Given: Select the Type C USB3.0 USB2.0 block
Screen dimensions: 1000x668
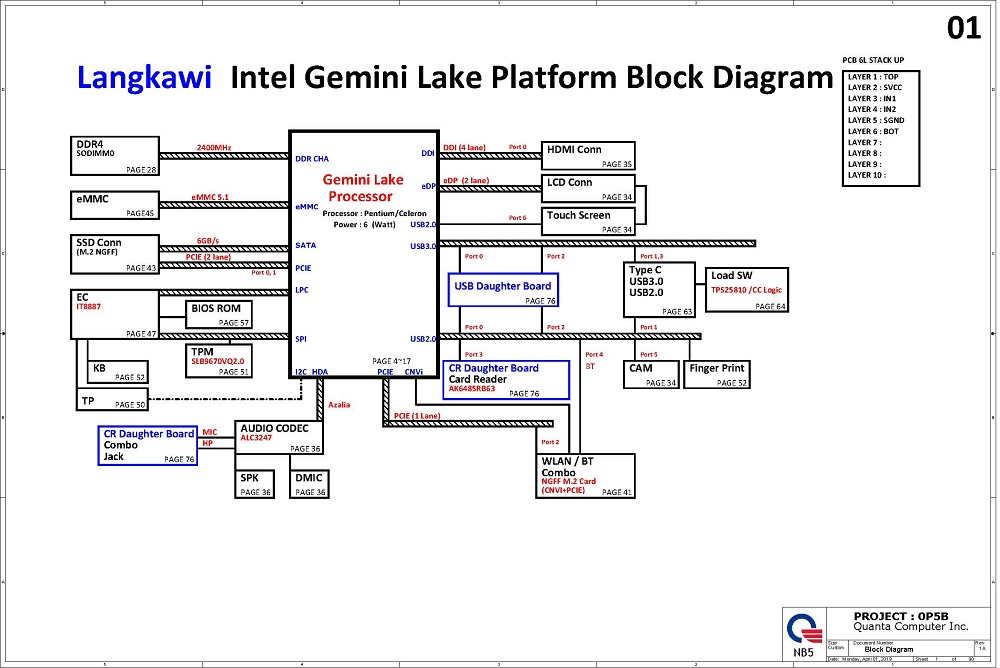Looking at the screenshot, I should click(x=659, y=290).
